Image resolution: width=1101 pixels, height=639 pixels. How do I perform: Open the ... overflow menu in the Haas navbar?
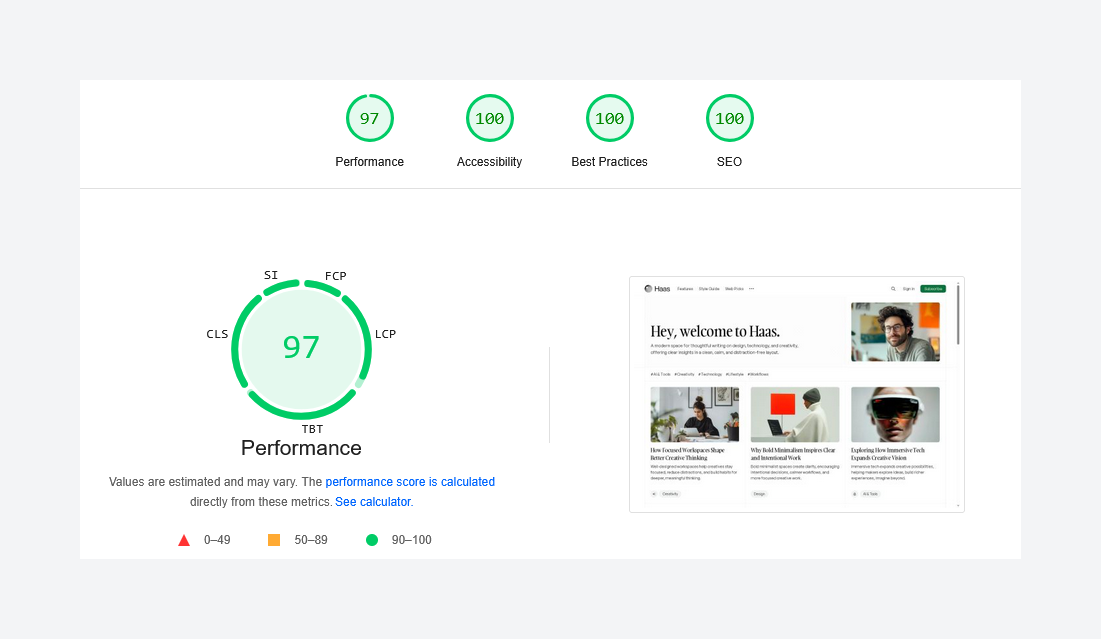pyautogui.click(x=752, y=289)
